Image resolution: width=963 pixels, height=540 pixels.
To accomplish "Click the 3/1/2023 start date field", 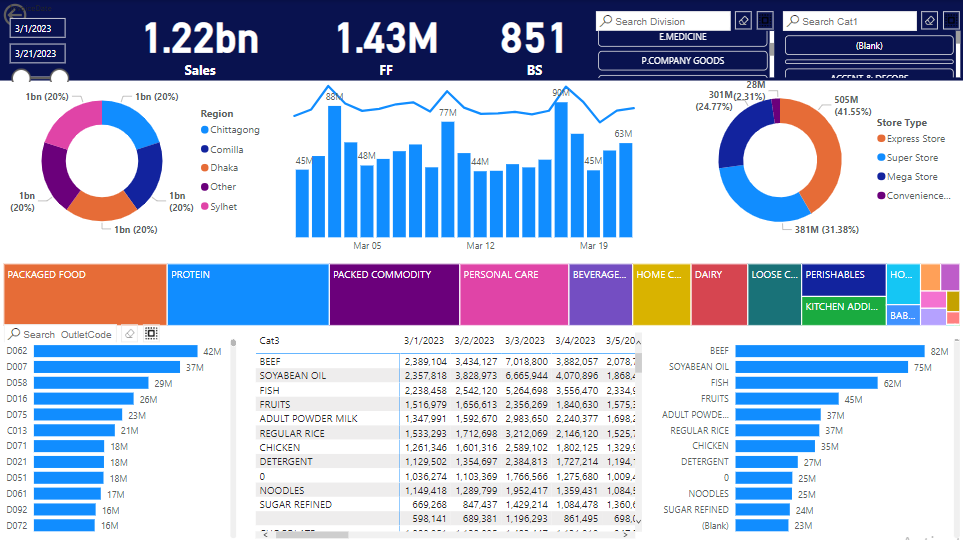I will tap(37, 28).
